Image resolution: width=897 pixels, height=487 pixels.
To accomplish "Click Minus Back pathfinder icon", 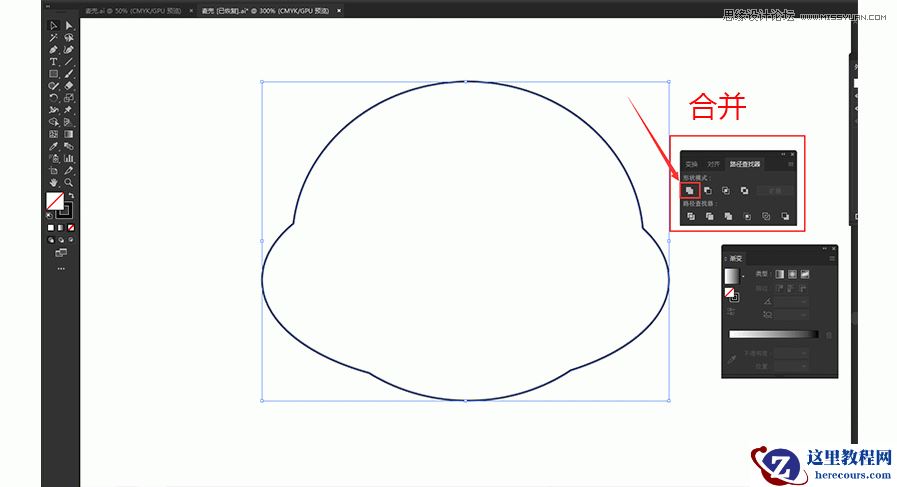I will click(x=785, y=216).
